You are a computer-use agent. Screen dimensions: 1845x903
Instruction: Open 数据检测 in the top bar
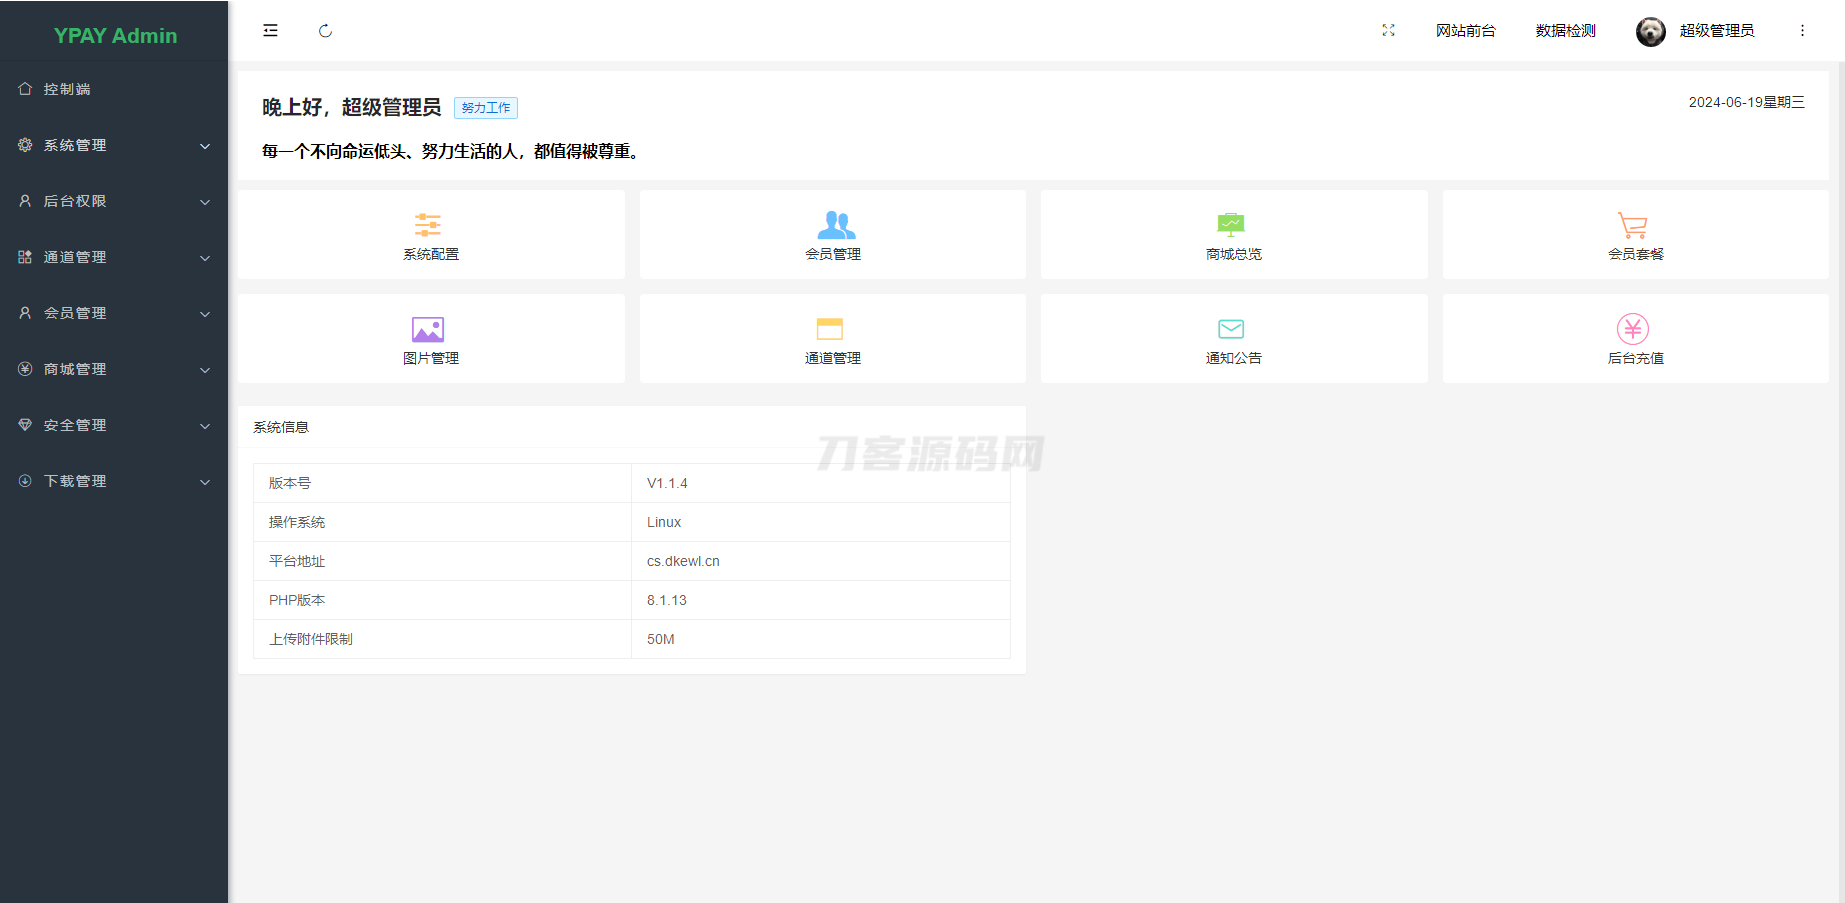(1565, 30)
